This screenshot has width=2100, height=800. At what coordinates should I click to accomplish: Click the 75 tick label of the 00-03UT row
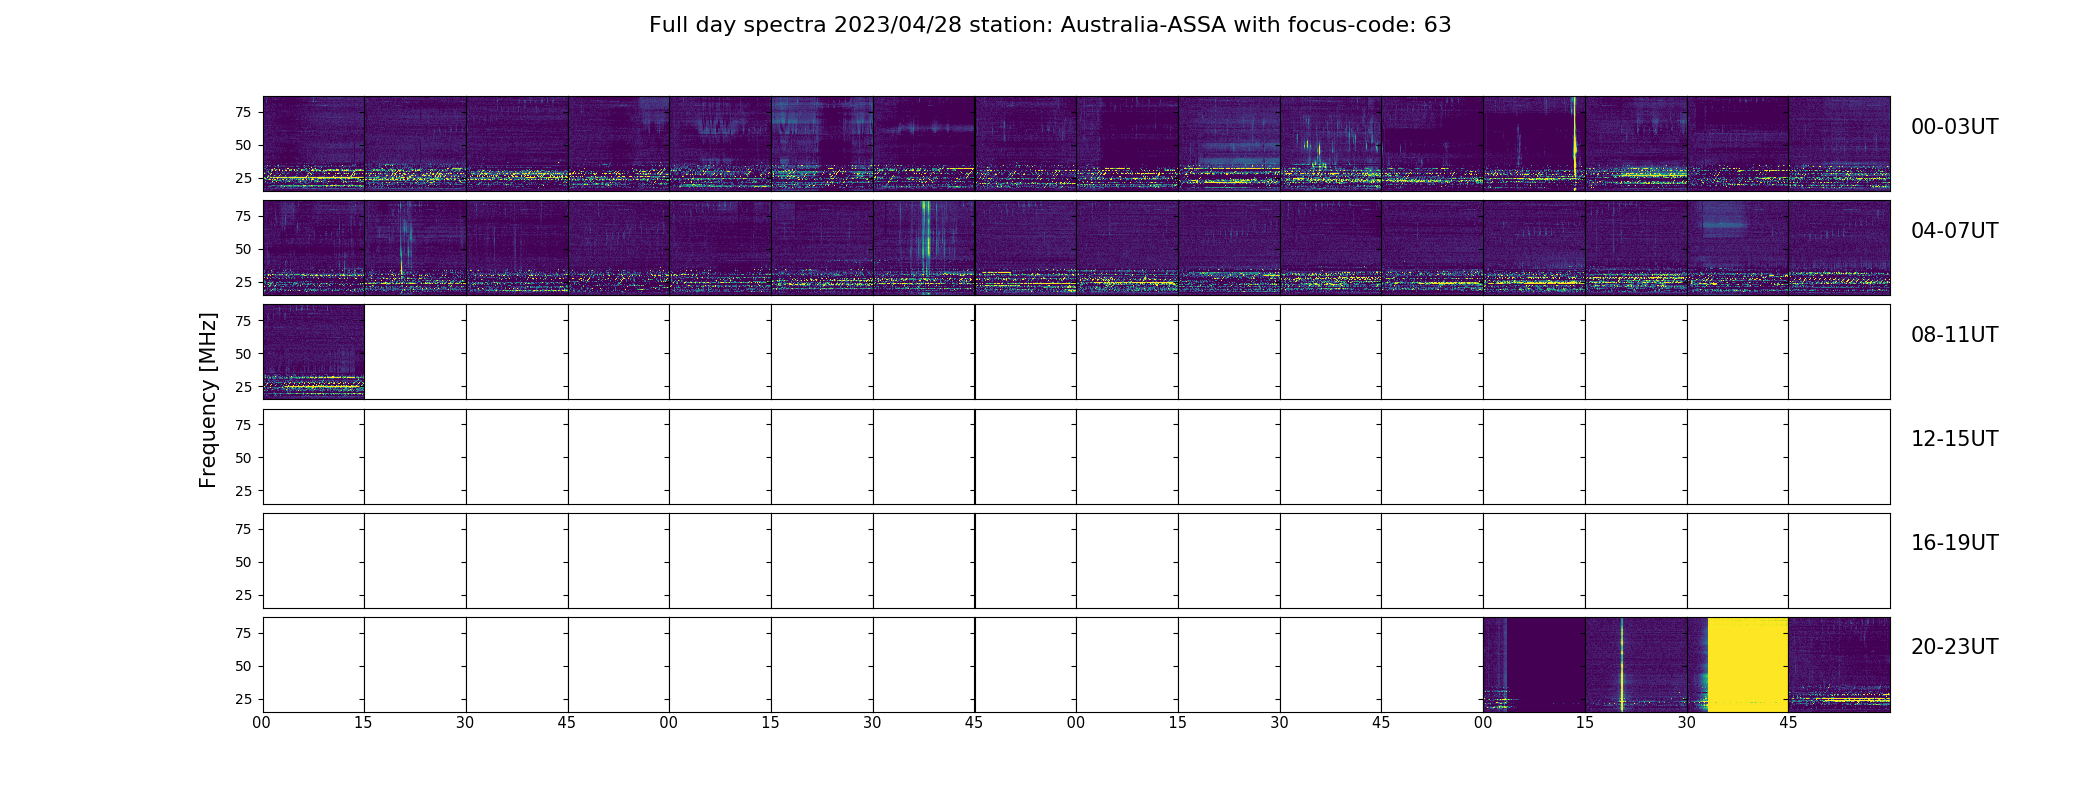pyautogui.click(x=242, y=113)
